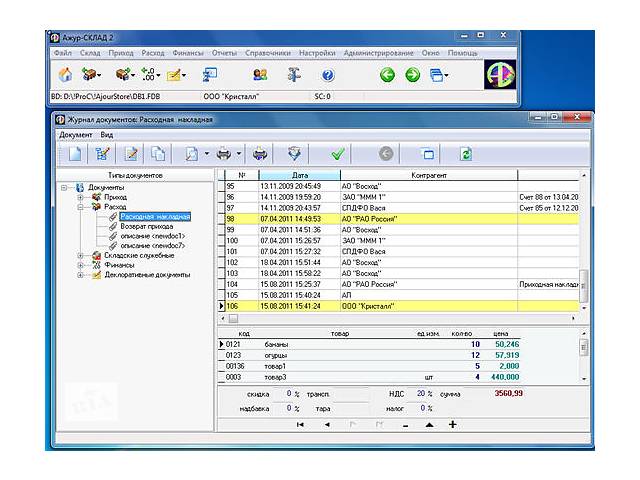Sort by the Контрагент column header
The image size is (640, 480).
[x=429, y=175]
